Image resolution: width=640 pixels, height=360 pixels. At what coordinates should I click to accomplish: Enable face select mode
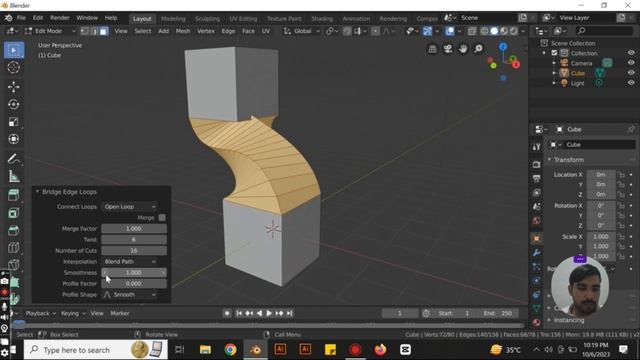click(x=104, y=31)
